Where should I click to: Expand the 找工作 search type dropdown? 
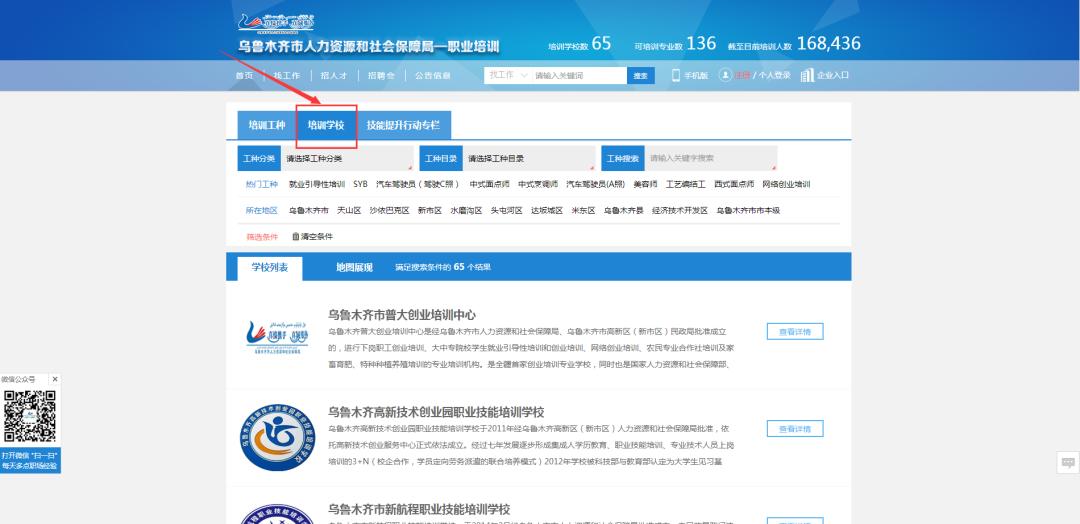(x=508, y=75)
